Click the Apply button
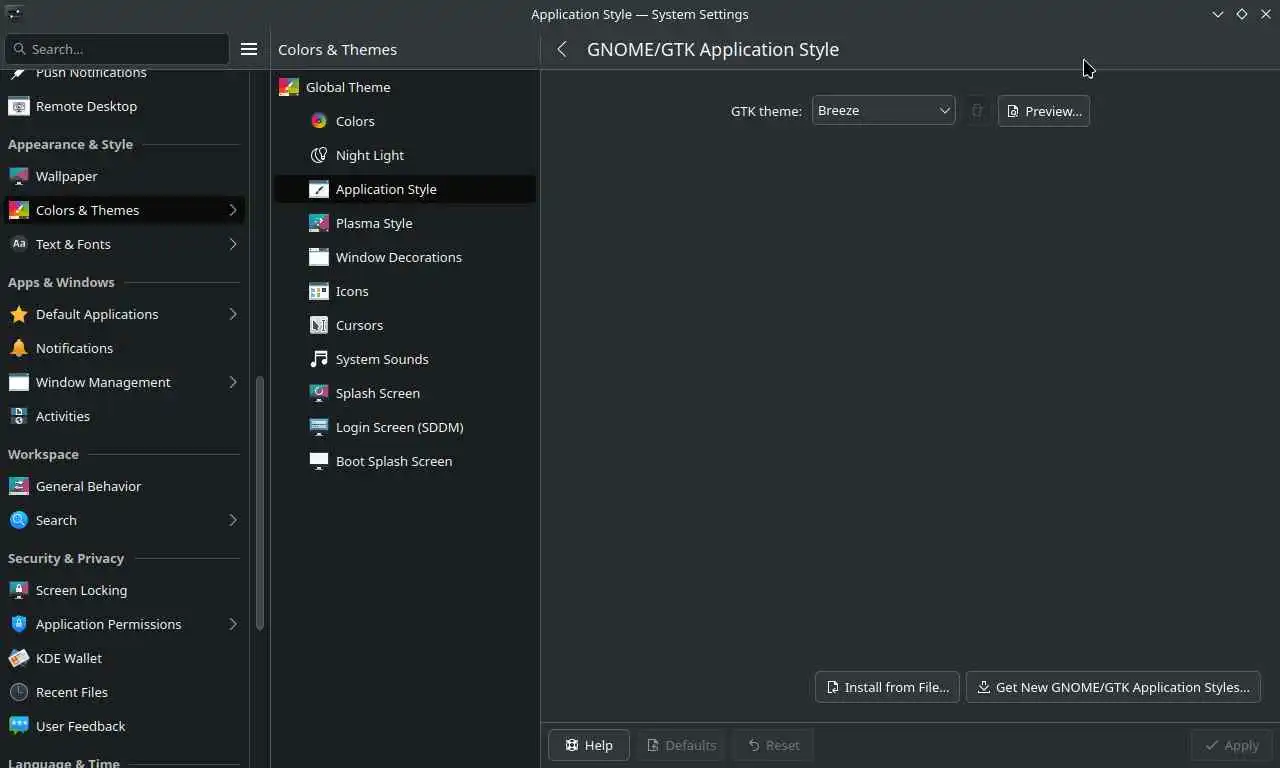 (x=1231, y=745)
